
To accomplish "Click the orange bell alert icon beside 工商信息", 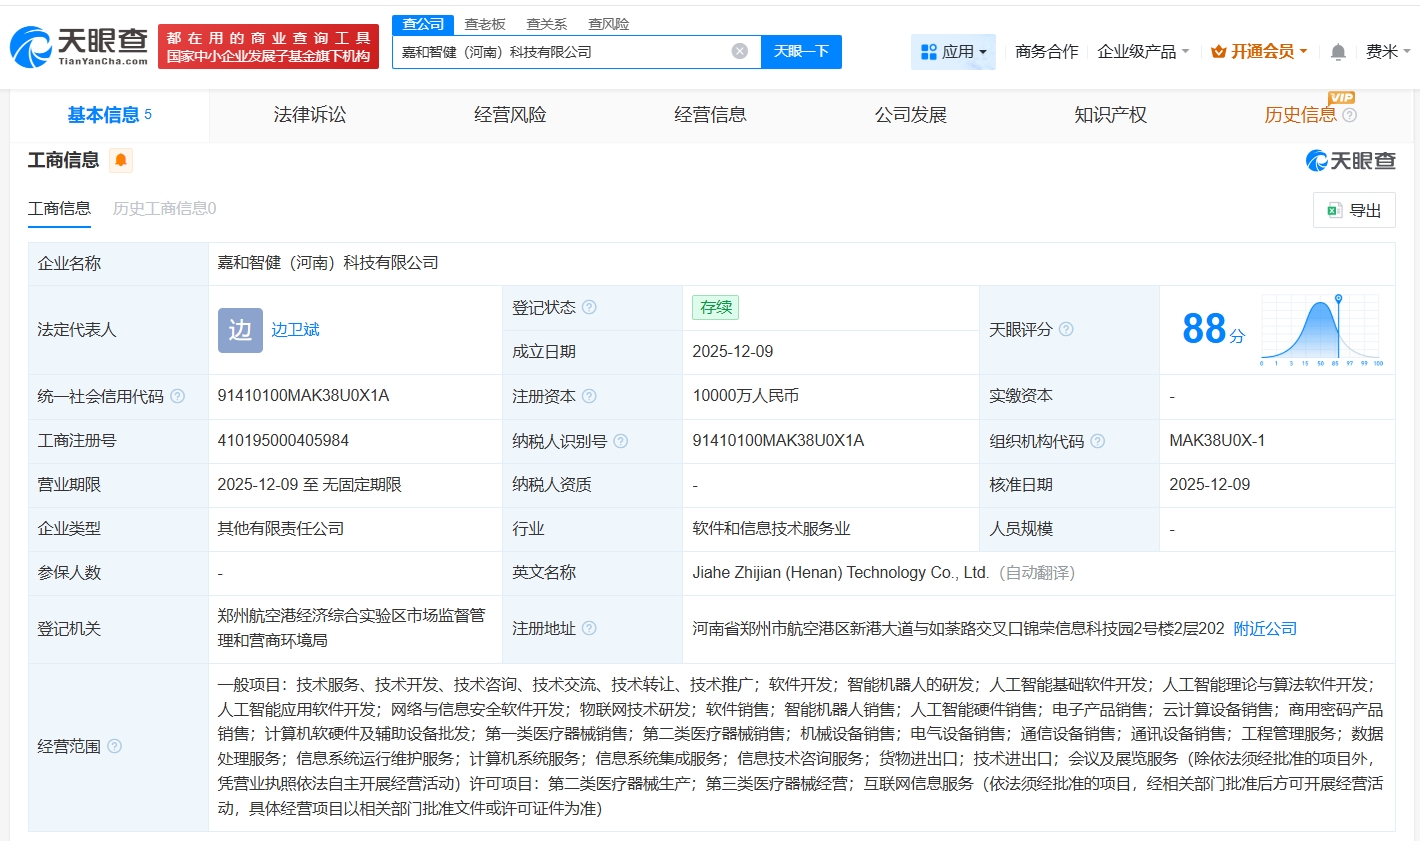I will click(x=121, y=160).
